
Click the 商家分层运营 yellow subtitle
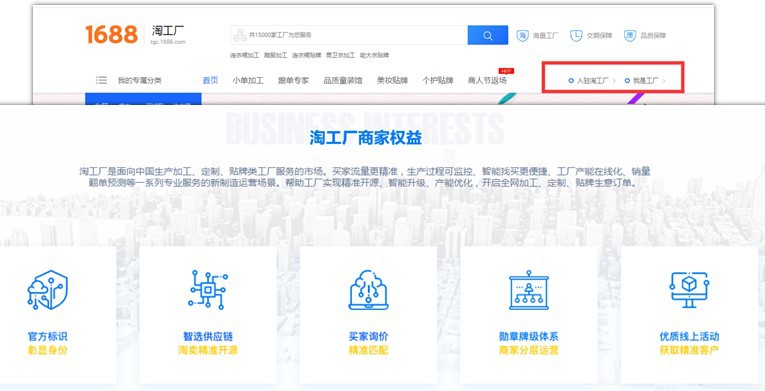click(529, 350)
